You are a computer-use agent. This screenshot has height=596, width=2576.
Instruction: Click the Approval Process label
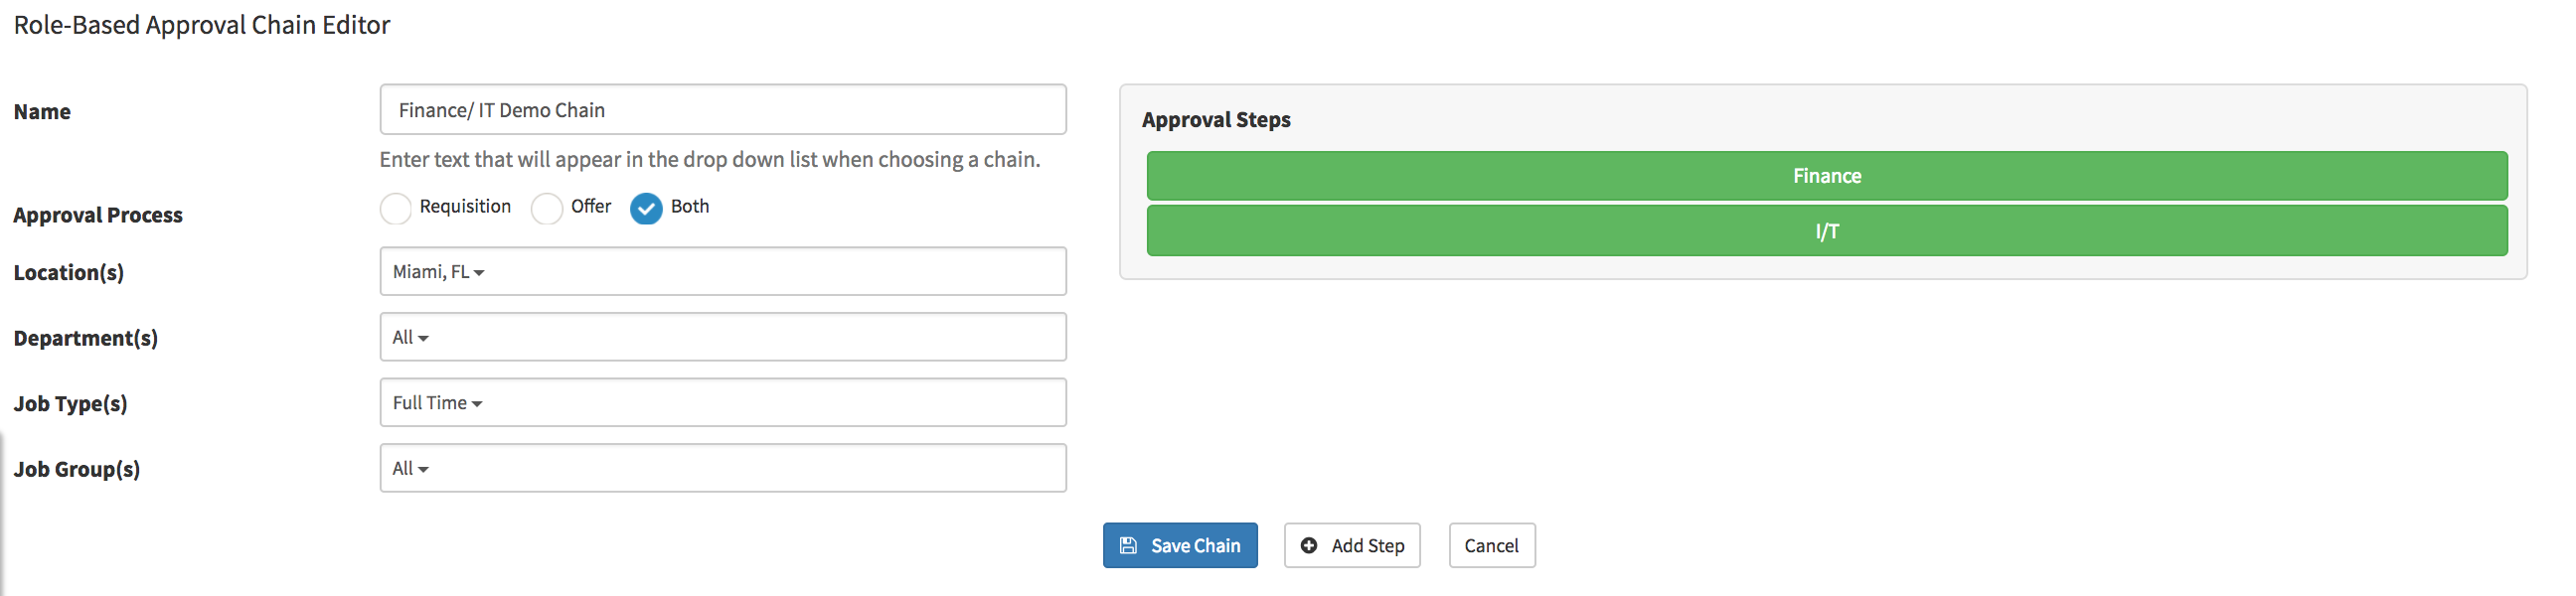[x=98, y=214]
